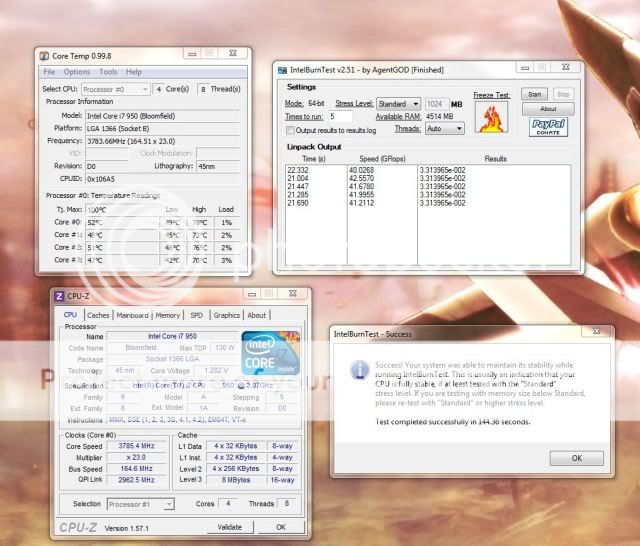640x546 pixels.
Task: Open the Threads Auto dropdown
Action: tap(444, 129)
